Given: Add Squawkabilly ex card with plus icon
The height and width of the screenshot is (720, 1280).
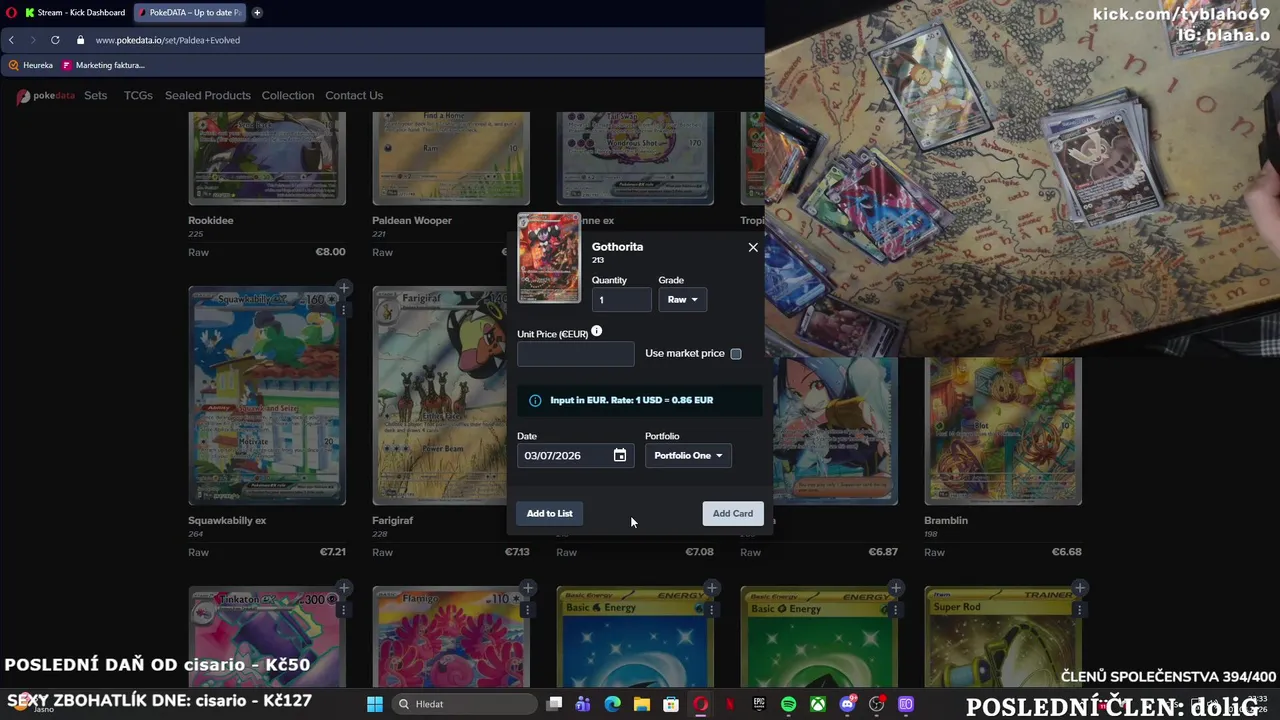Looking at the screenshot, I should coord(343,288).
